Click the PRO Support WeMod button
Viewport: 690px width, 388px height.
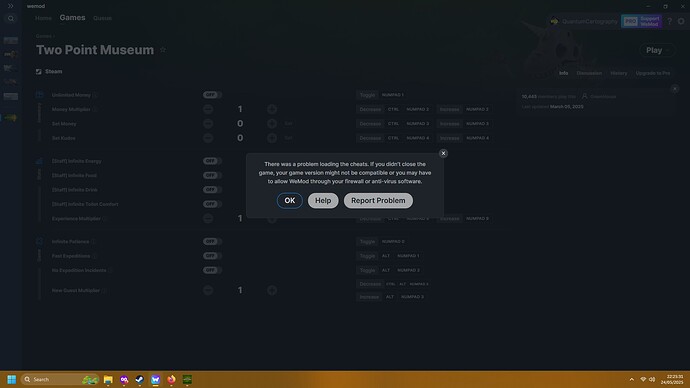pos(641,21)
